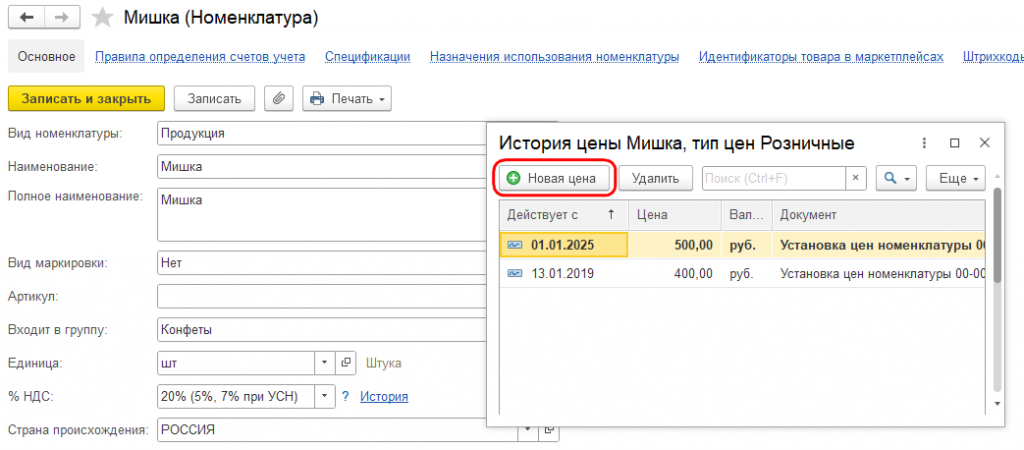Viewport: 1024px width, 450px height.
Task: Open Назначения использования номенклатуры tab
Action: point(554,57)
